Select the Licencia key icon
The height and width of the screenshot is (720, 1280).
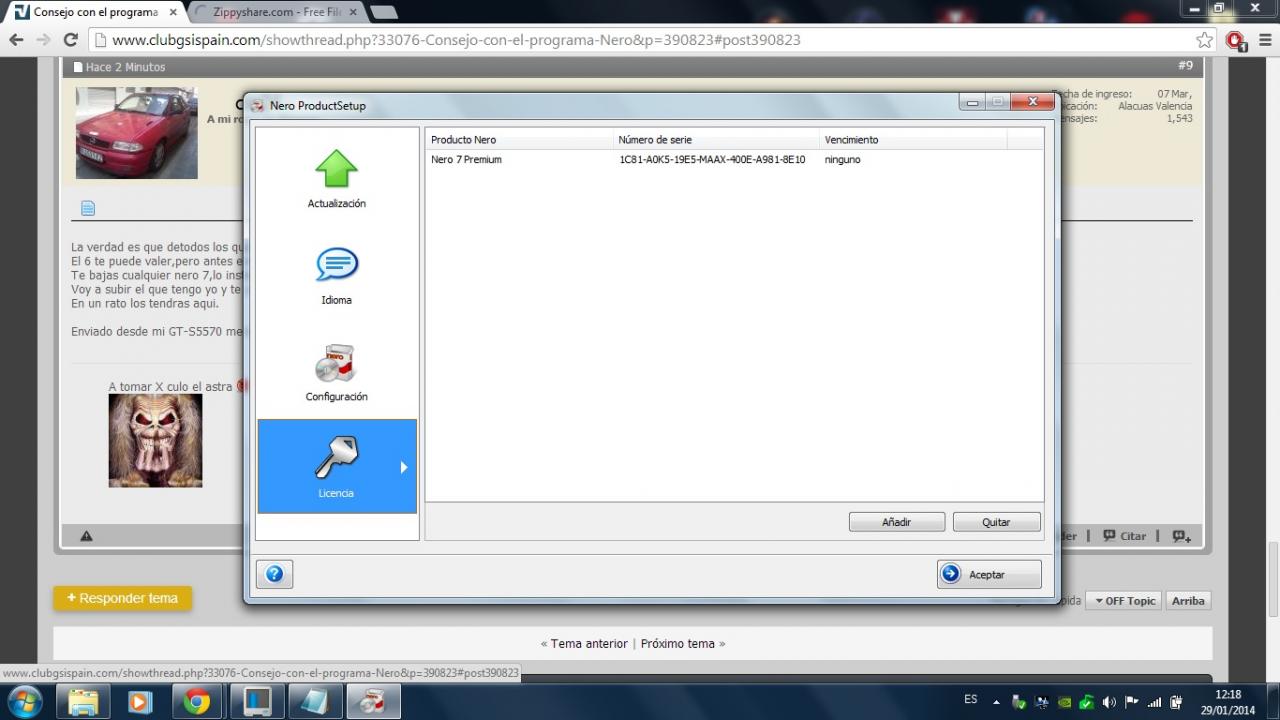(x=336, y=460)
